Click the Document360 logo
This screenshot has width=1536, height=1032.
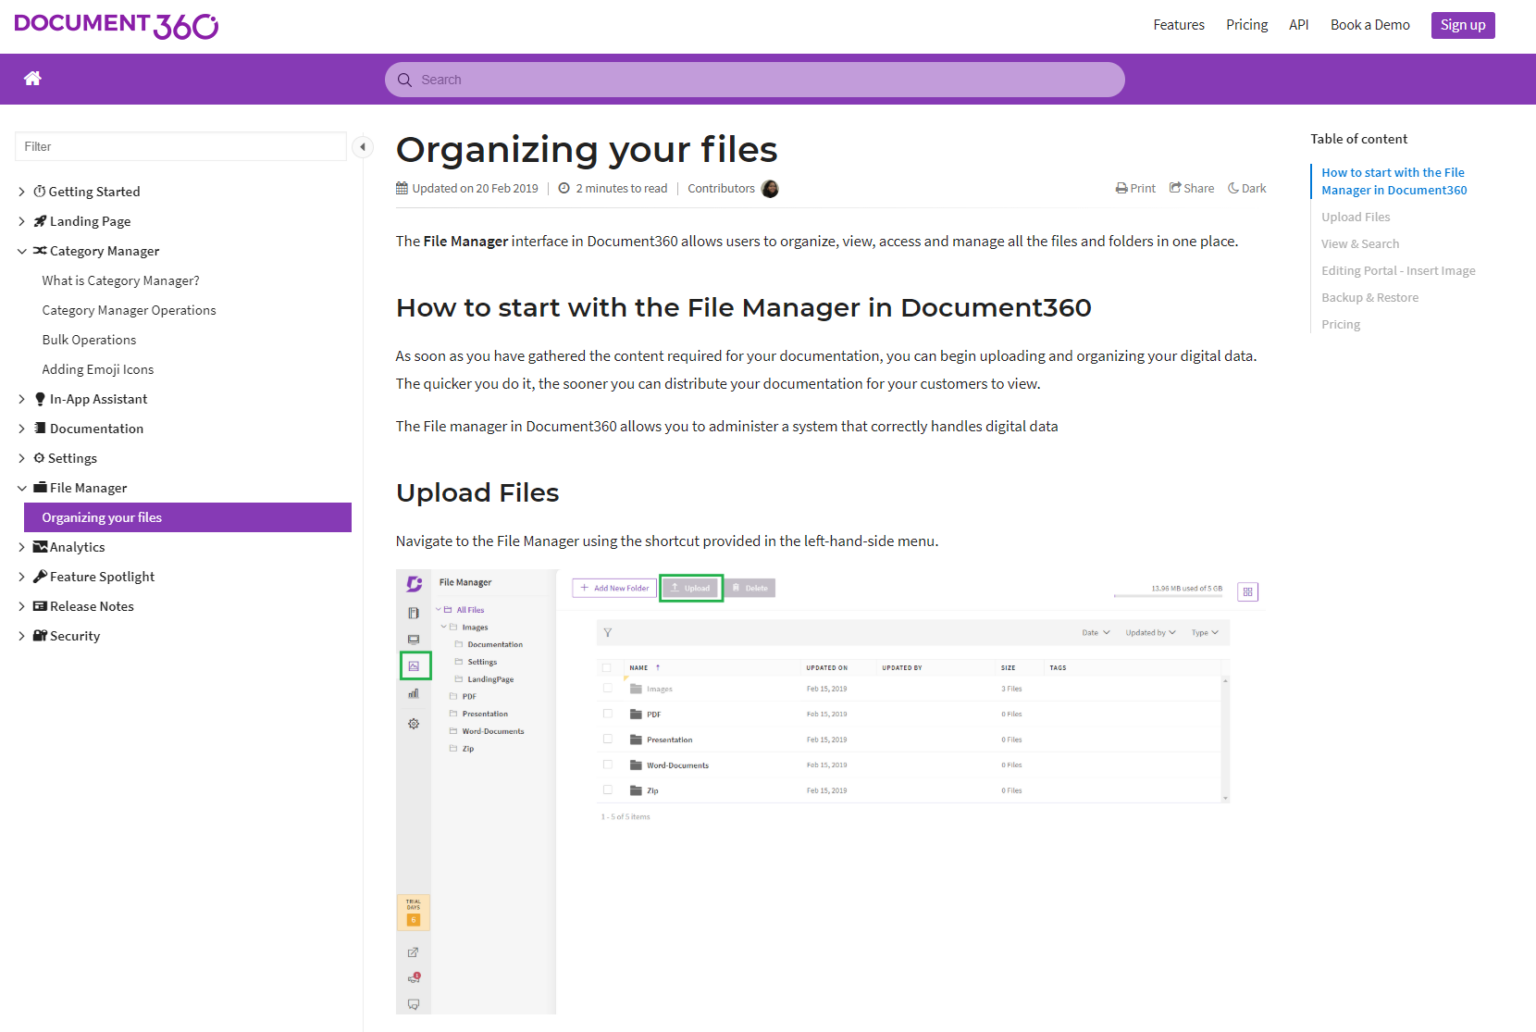(115, 24)
